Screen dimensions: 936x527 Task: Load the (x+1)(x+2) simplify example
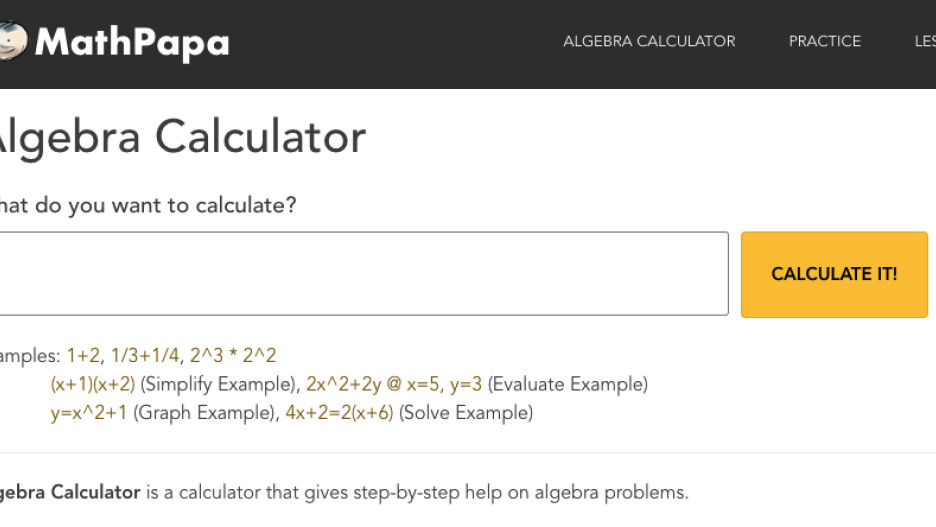click(93, 384)
